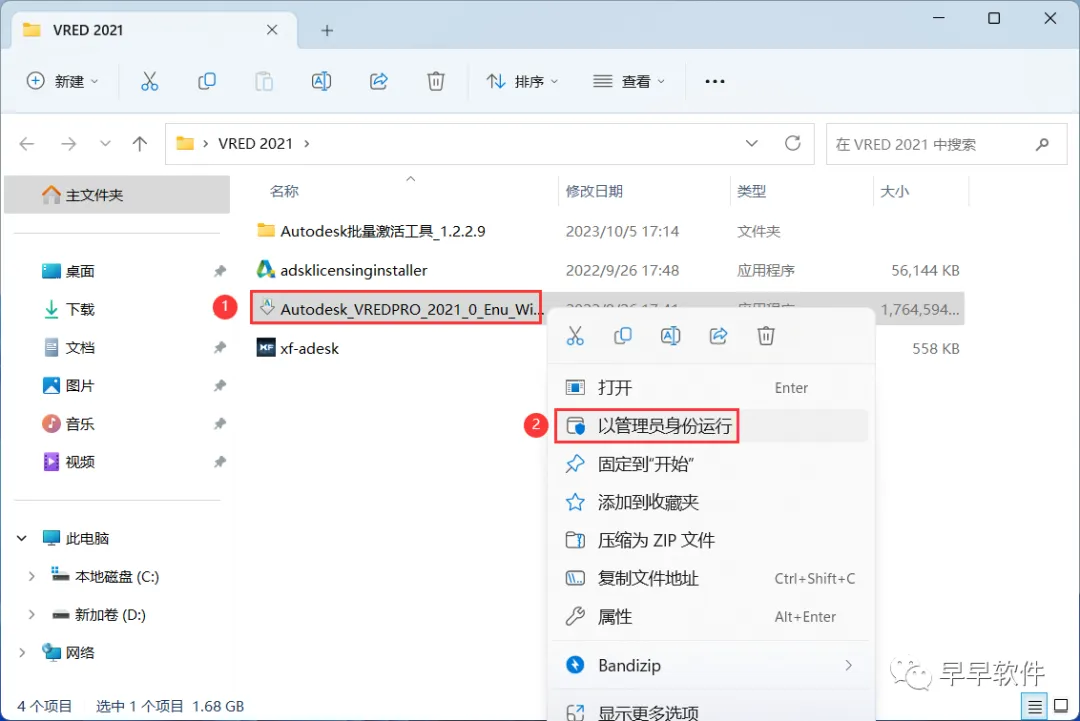1080x721 pixels.
Task: Sort by 名称 column header
Action: (284, 191)
